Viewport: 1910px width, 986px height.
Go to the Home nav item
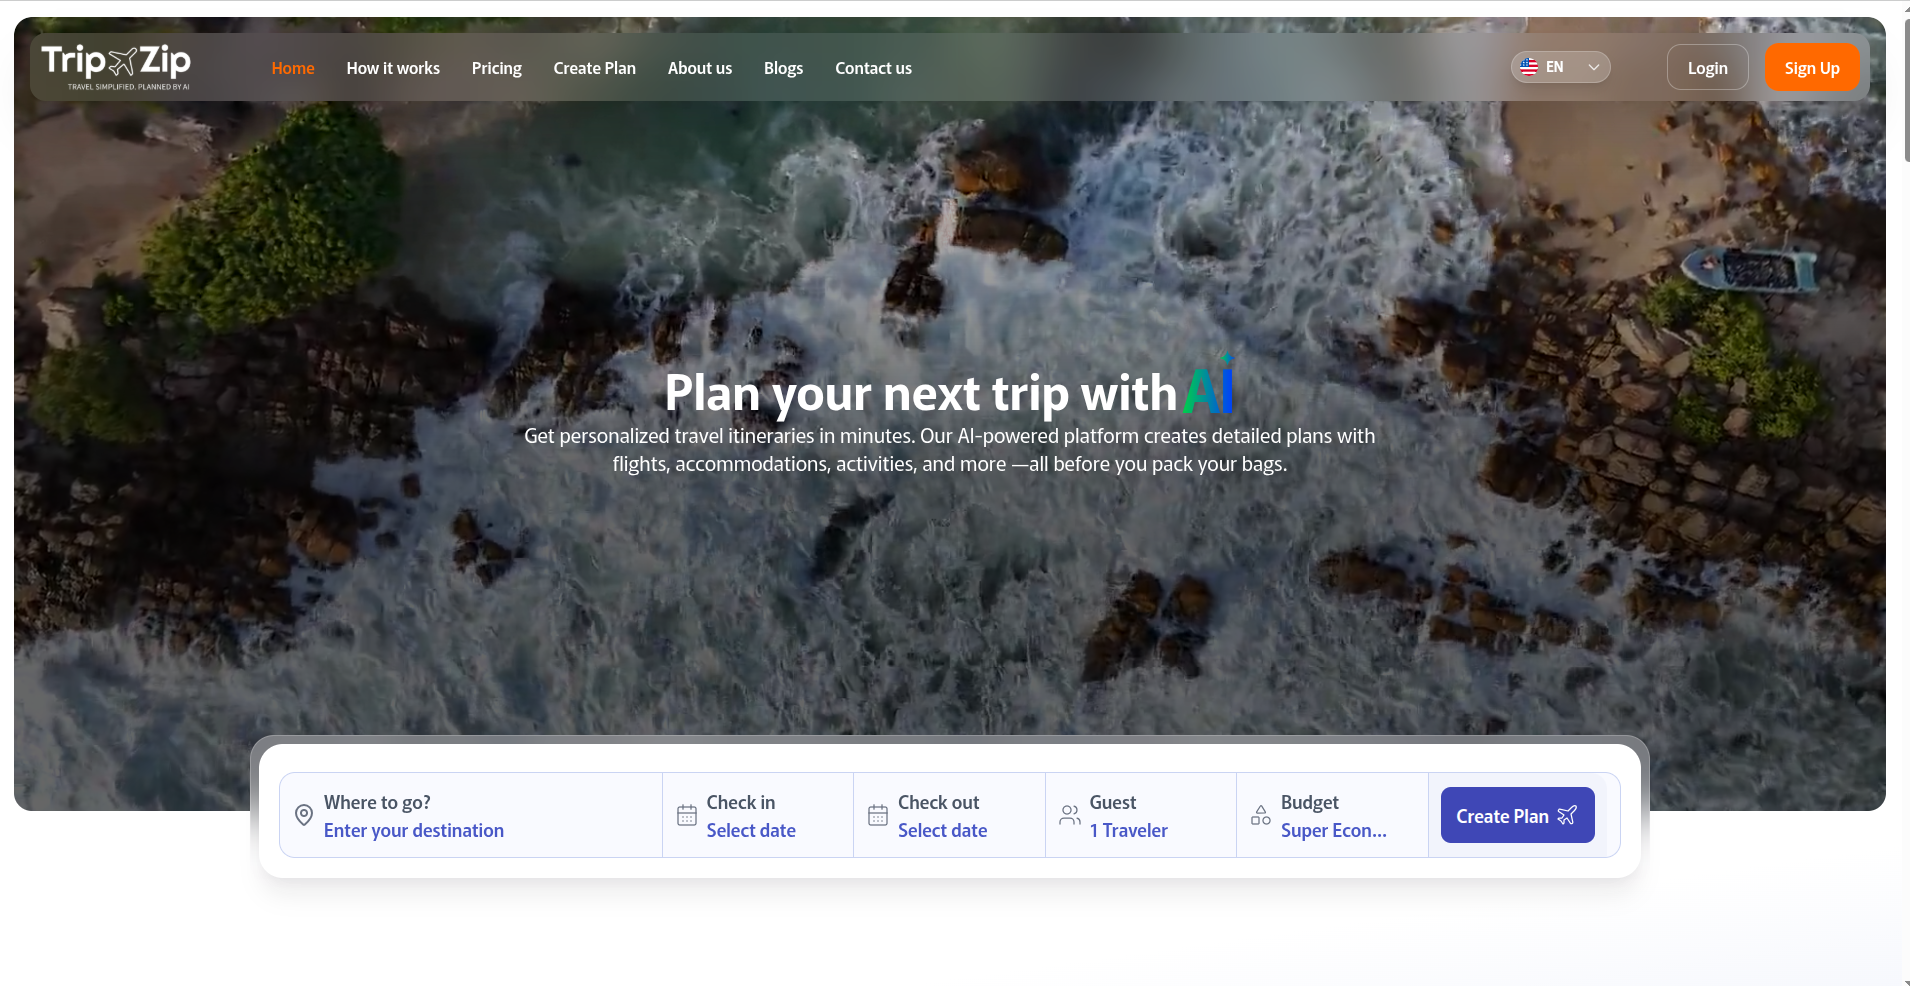point(293,68)
